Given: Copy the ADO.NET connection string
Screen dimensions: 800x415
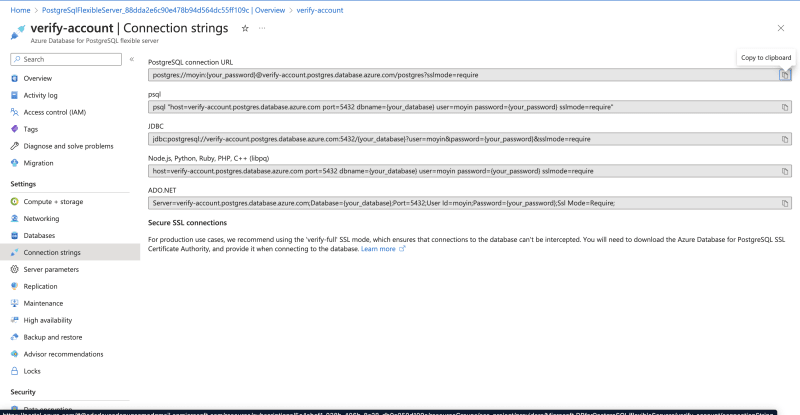Looking at the screenshot, I should [785, 203].
